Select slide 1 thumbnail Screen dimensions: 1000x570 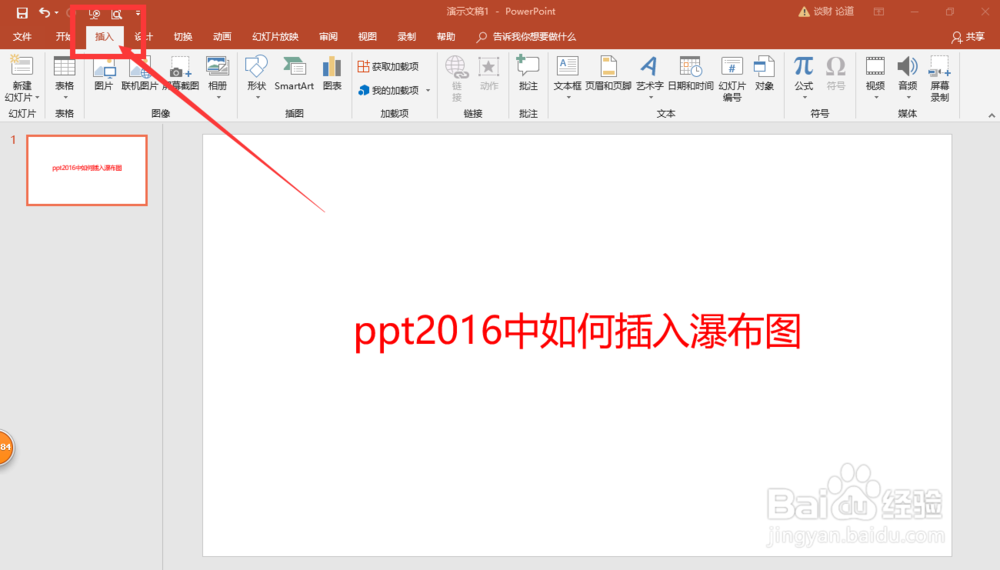pyautogui.click(x=87, y=170)
